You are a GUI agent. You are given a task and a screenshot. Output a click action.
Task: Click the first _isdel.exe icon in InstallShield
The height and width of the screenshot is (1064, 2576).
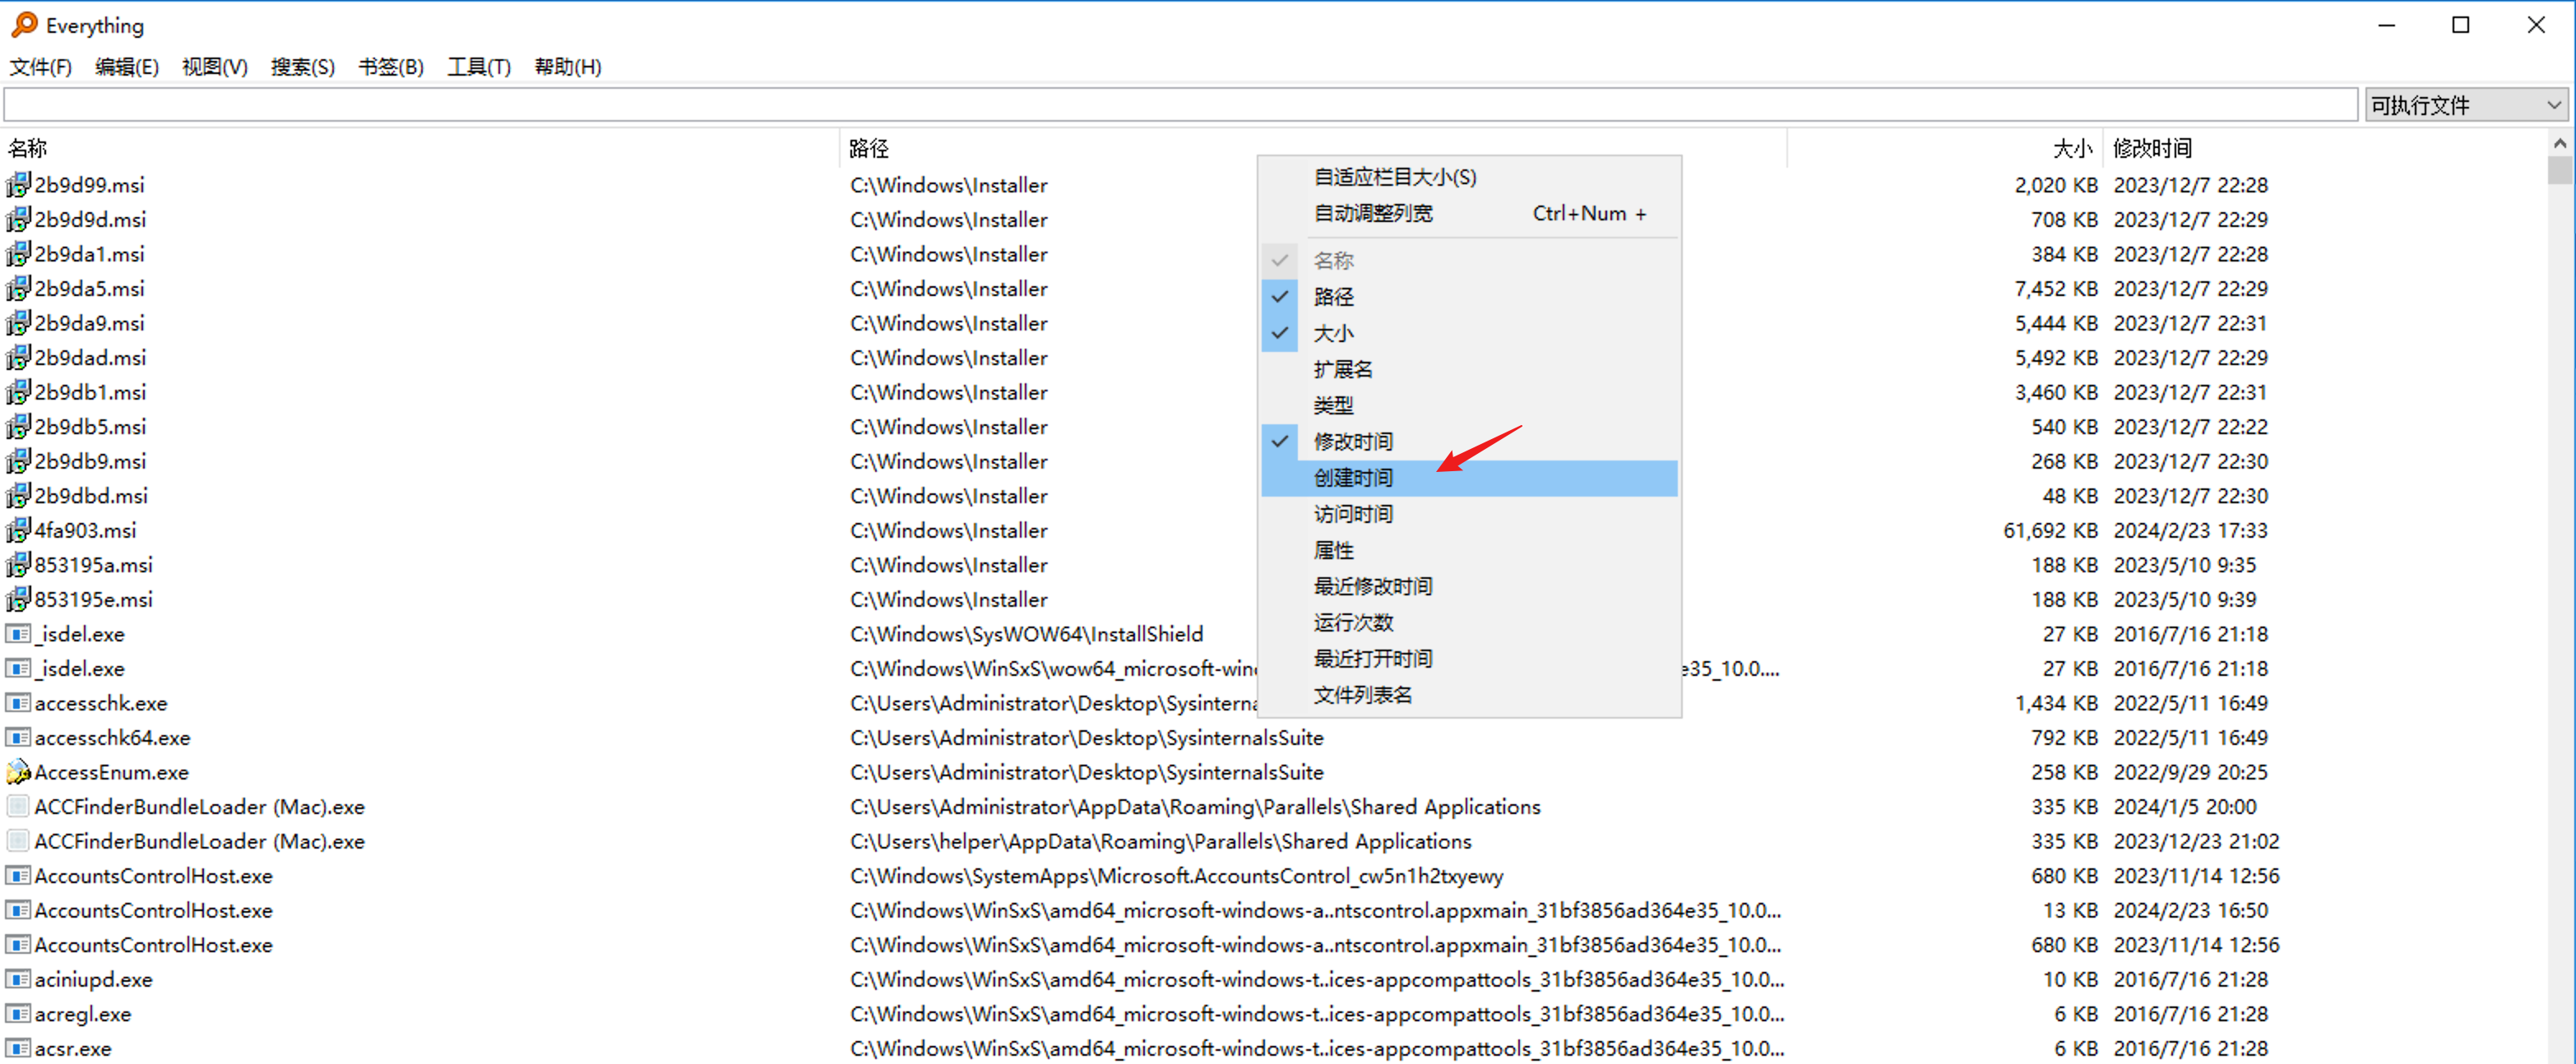click(x=18, y=634)
